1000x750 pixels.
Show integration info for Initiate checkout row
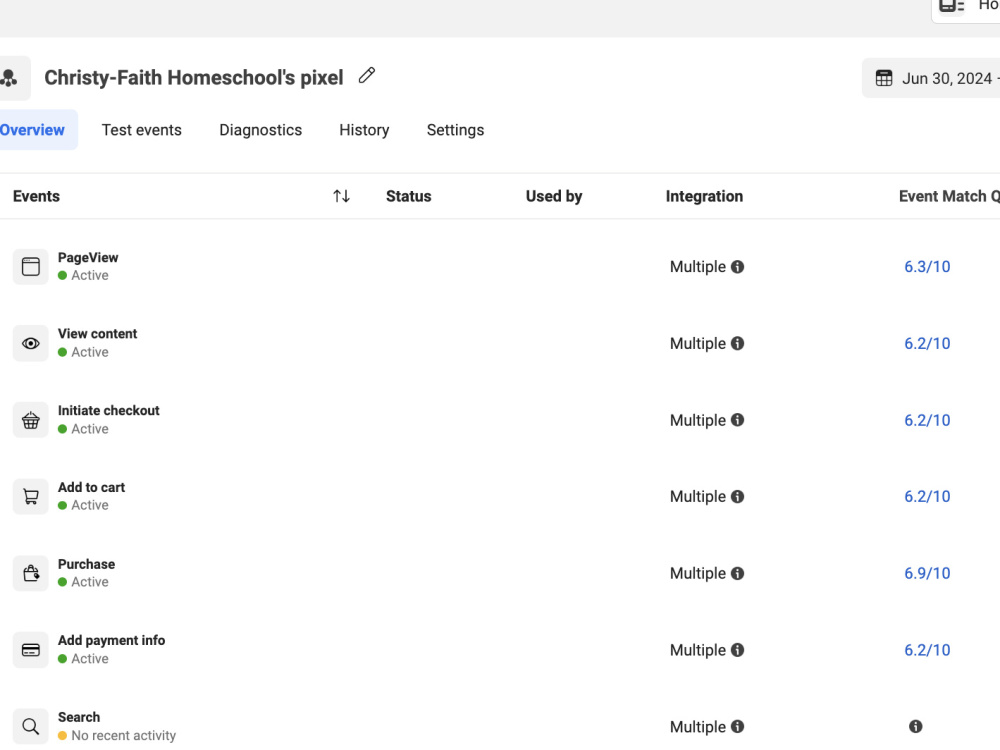click(737, 420)
